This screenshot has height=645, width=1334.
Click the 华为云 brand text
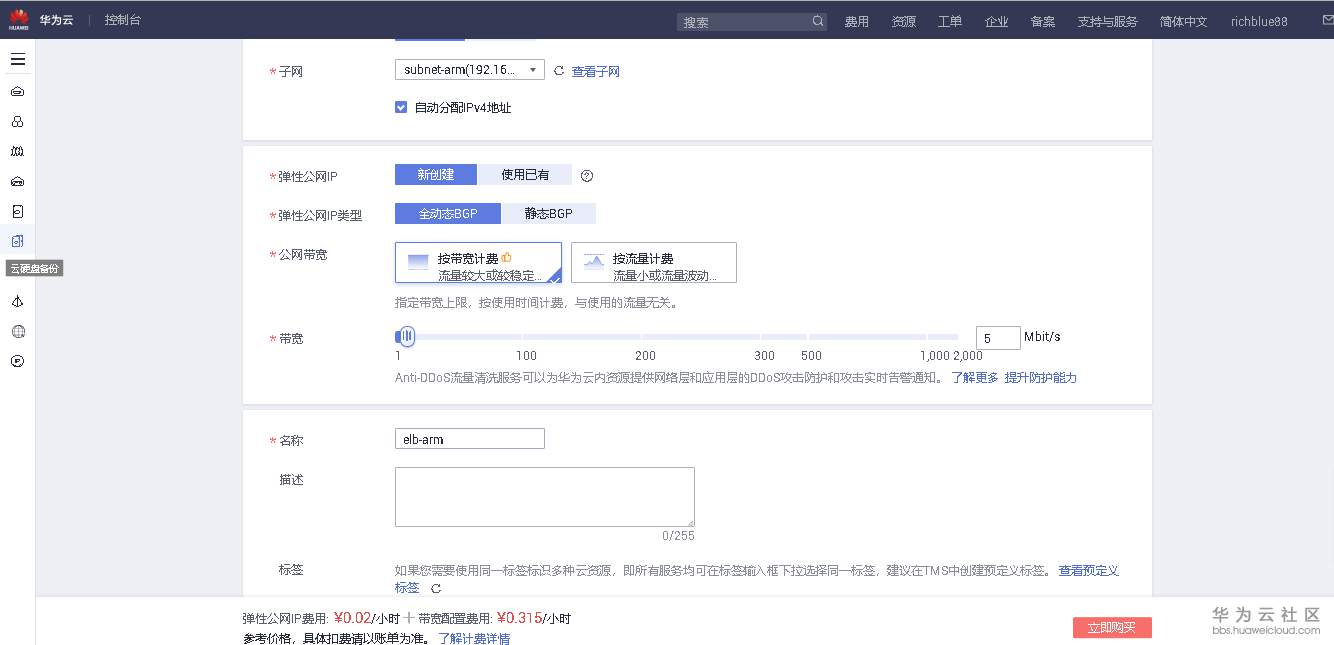click(57, 20)
